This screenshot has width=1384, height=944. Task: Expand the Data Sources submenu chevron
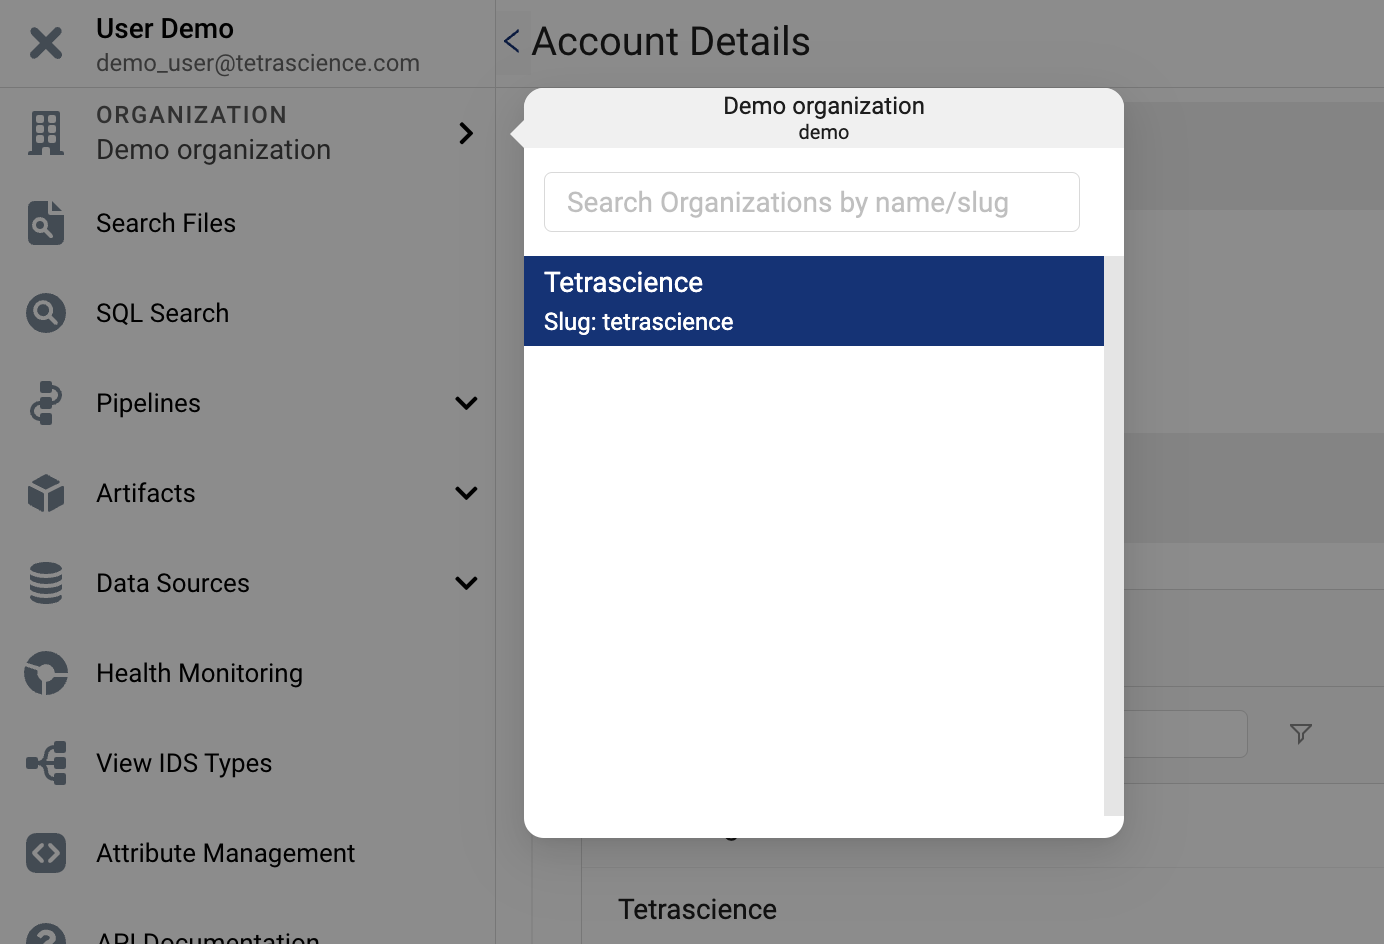tap(466, 583)
